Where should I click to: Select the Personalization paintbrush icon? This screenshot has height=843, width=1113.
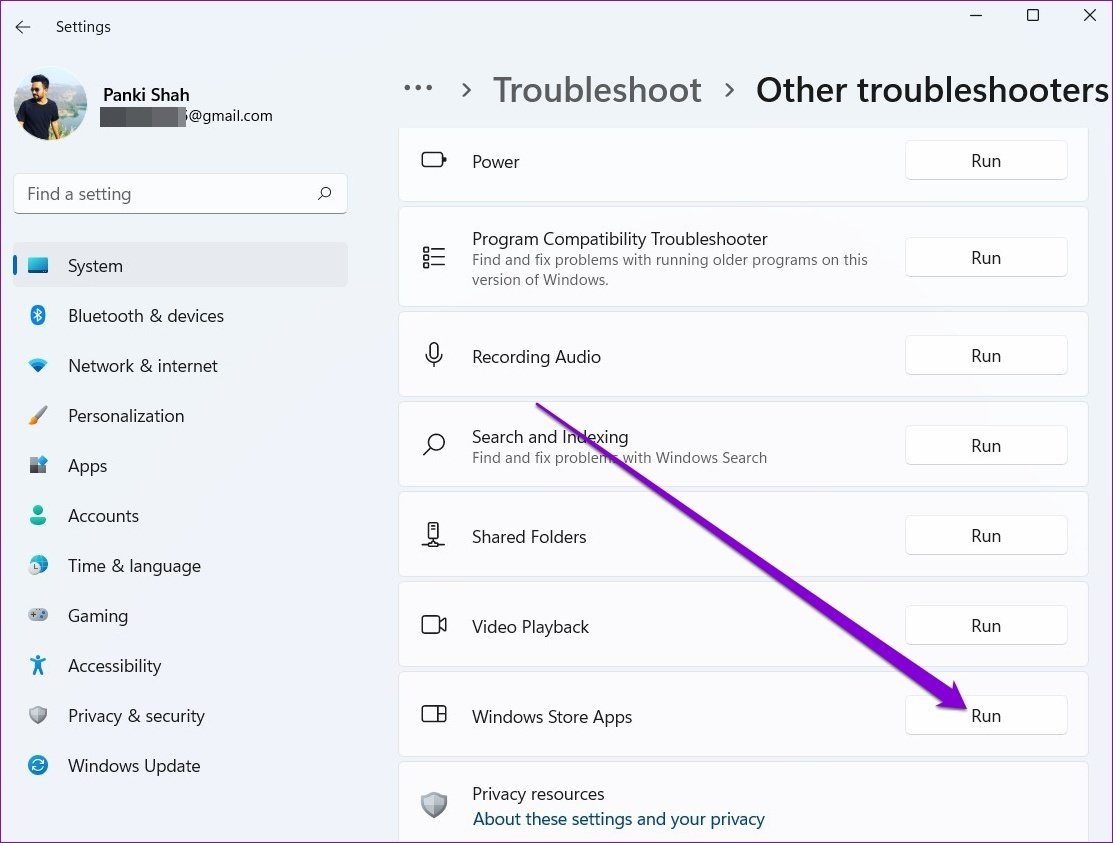(38, 416)
